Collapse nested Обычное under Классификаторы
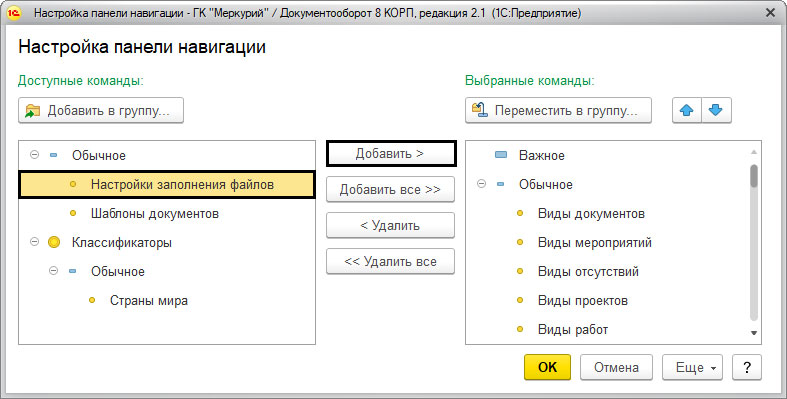The image size is (787, 399). (53, 271)
